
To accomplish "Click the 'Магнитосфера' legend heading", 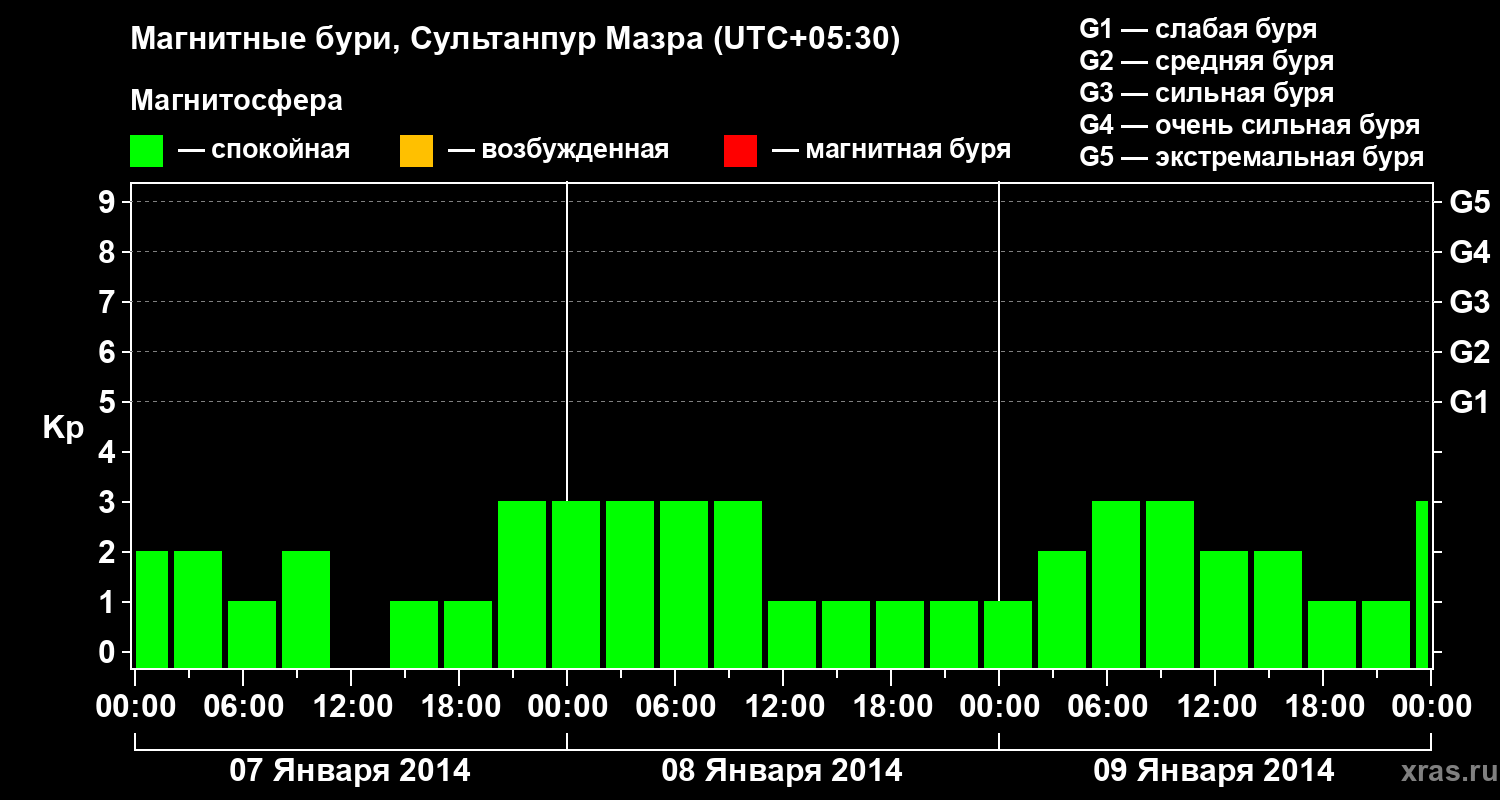I will tap(237, 101).
